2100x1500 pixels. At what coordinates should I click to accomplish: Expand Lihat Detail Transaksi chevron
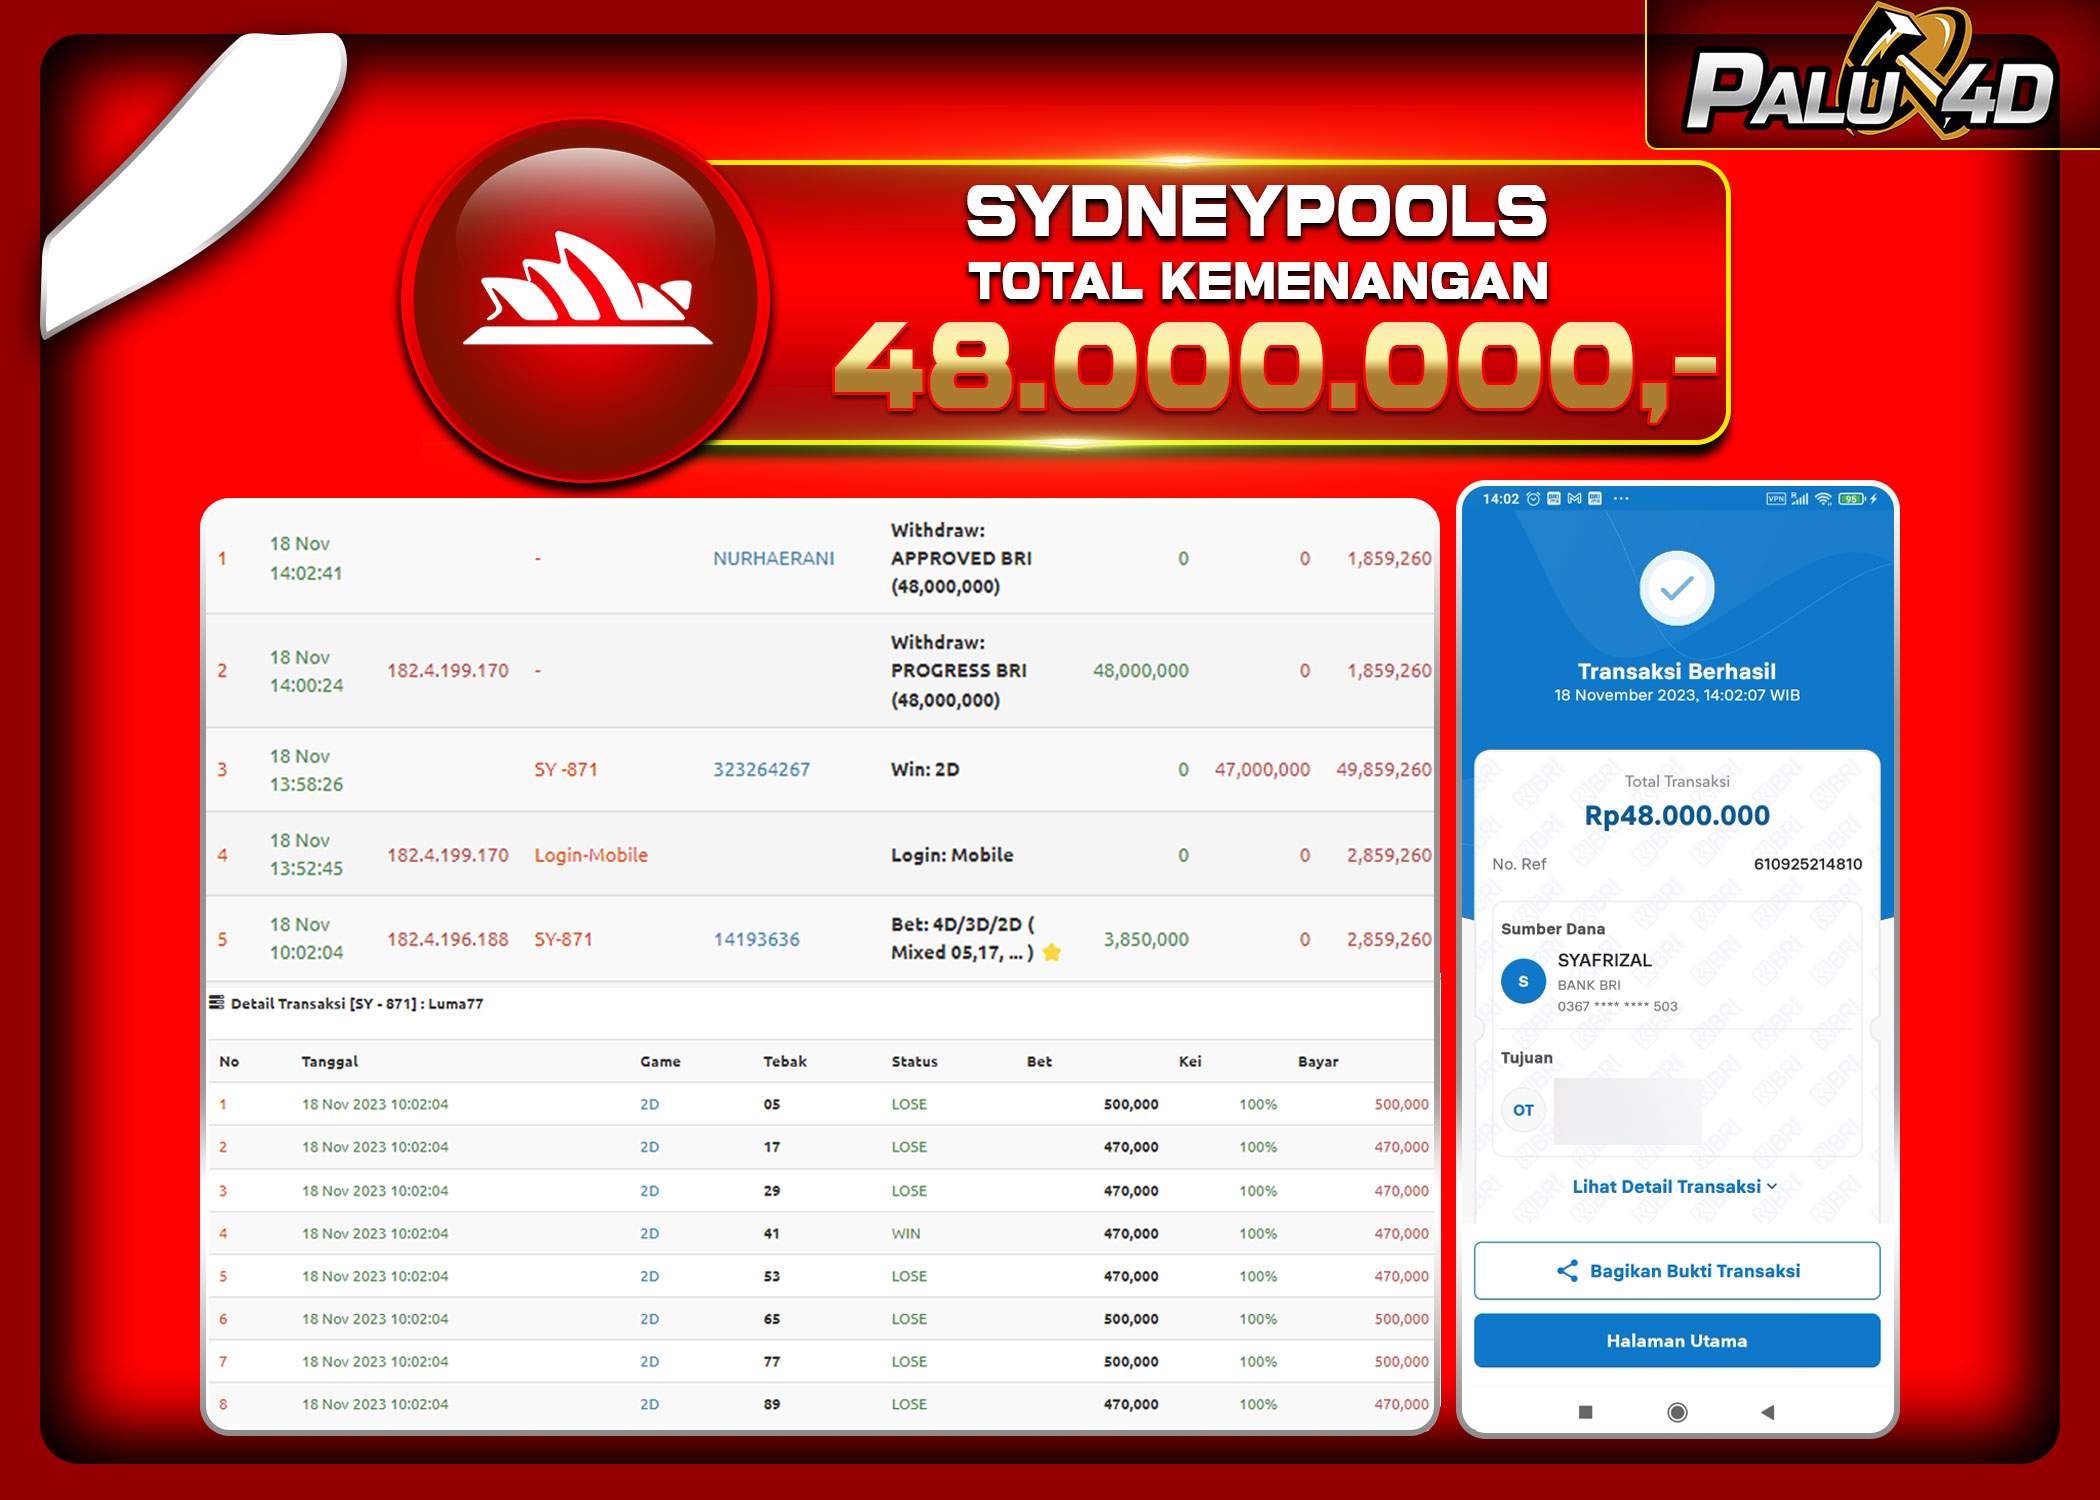1772,1187
